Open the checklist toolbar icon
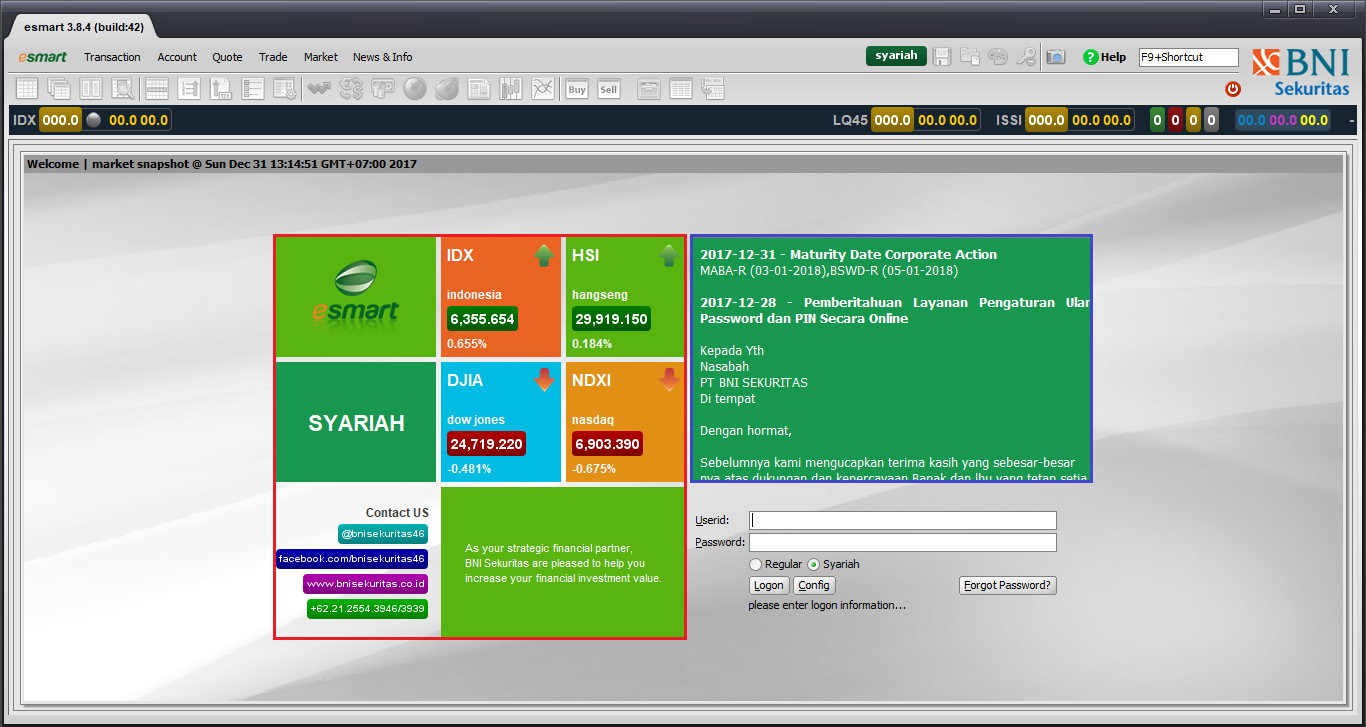 tap(253, 89)
